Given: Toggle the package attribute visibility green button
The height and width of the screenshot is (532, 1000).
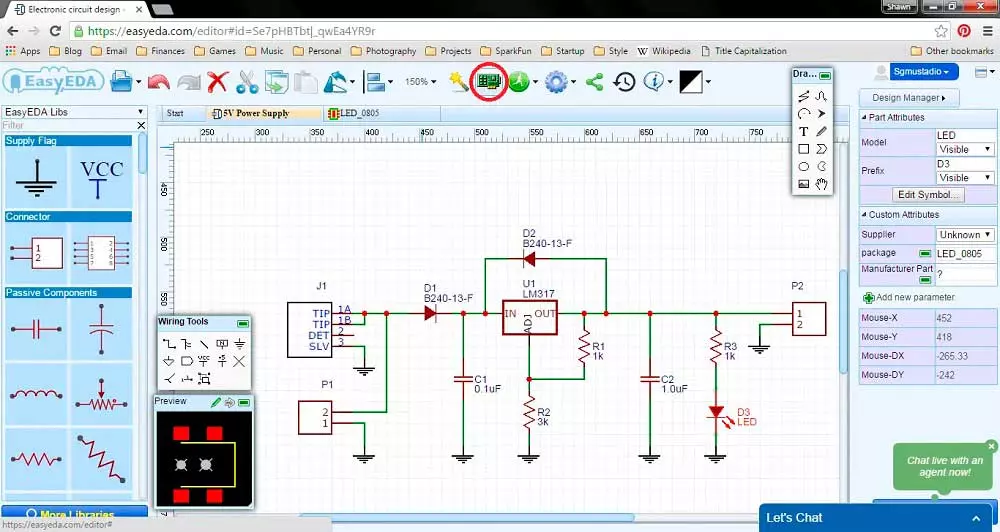Looking at the screenshot, I should tap(925, 254).
